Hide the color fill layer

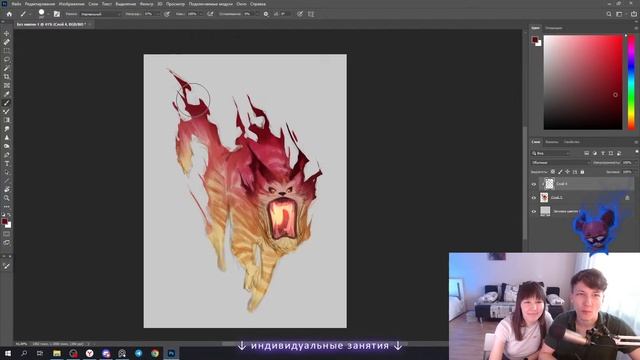(x=533, y=211)
